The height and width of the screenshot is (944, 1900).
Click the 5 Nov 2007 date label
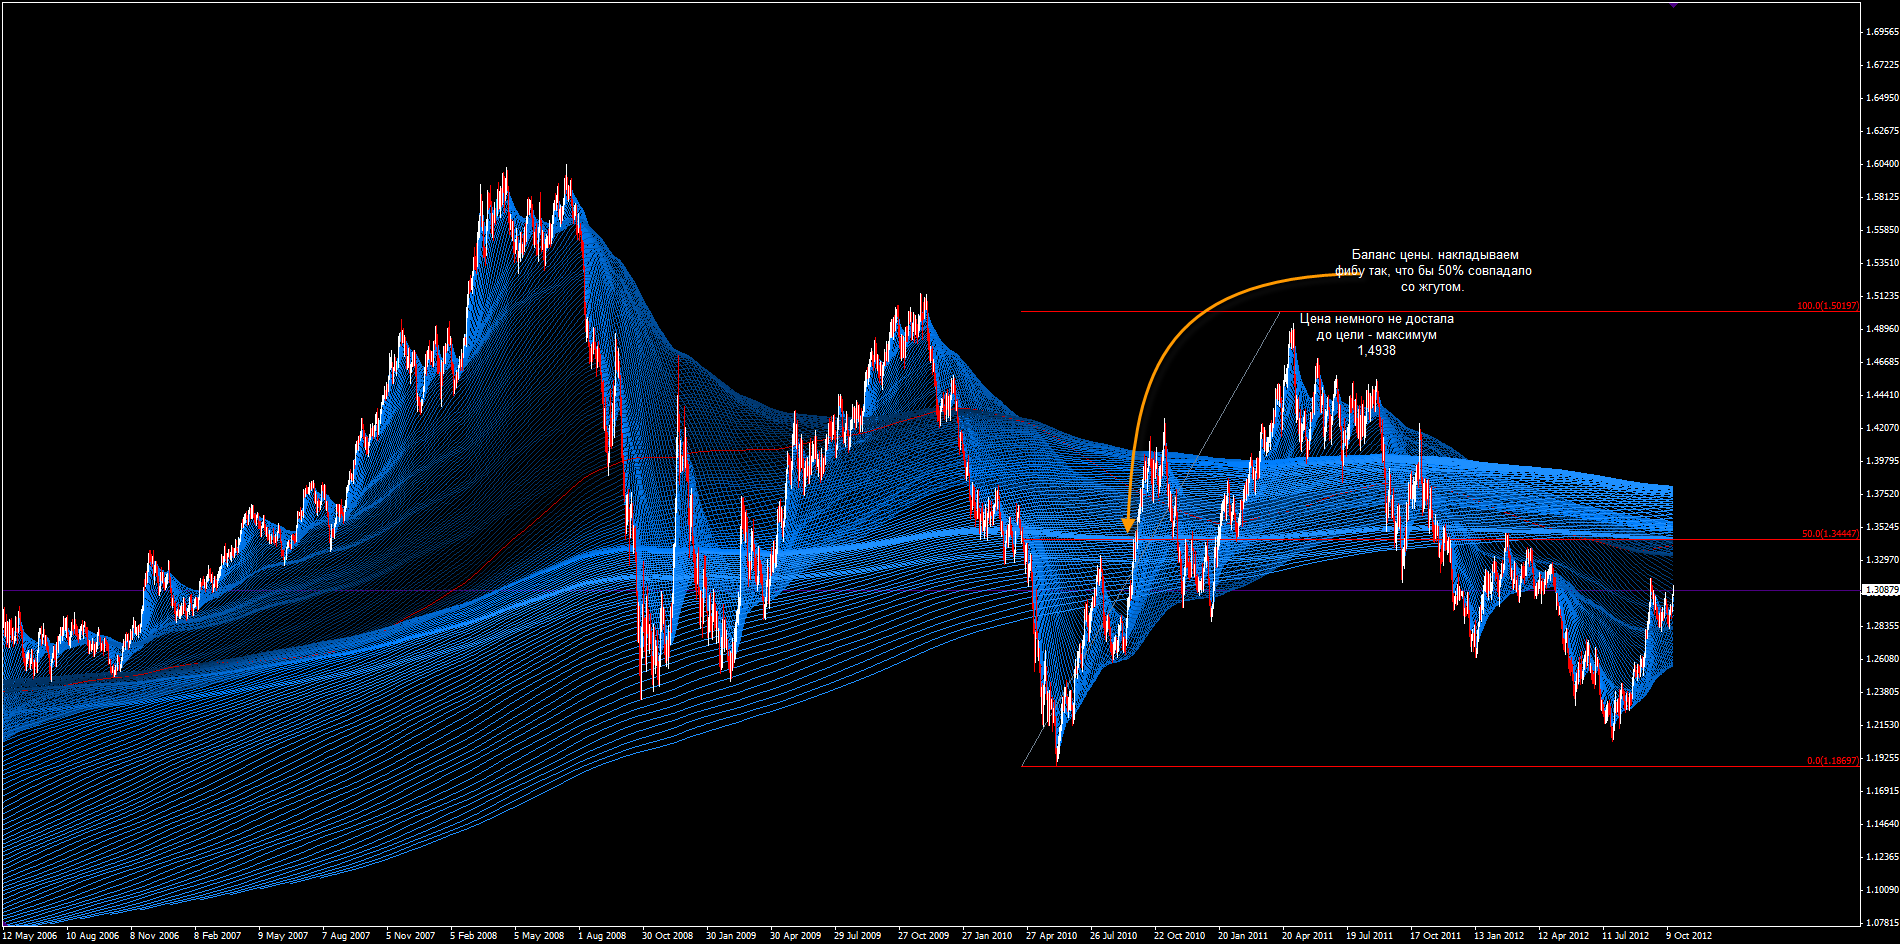[411, 936]
